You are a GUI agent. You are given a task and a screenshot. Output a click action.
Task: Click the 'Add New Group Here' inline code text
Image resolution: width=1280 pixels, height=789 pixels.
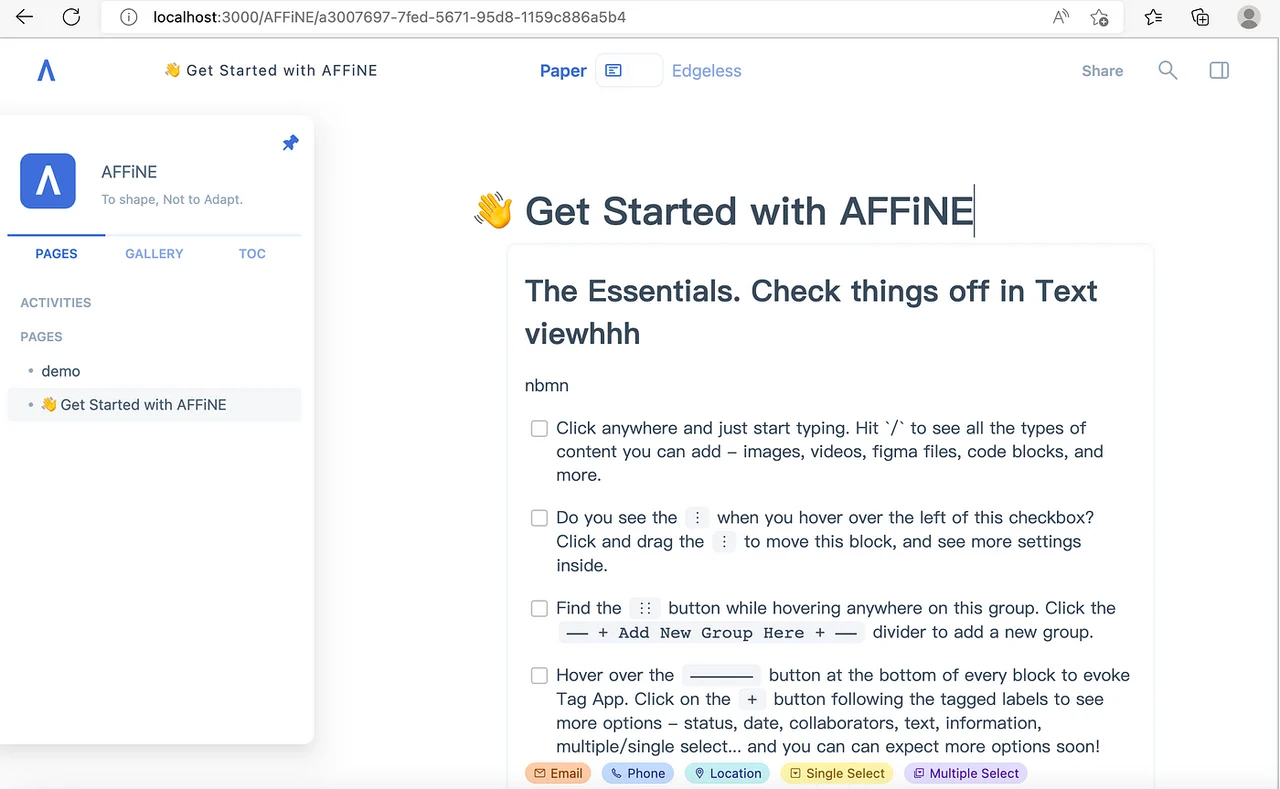pos(711,632)
